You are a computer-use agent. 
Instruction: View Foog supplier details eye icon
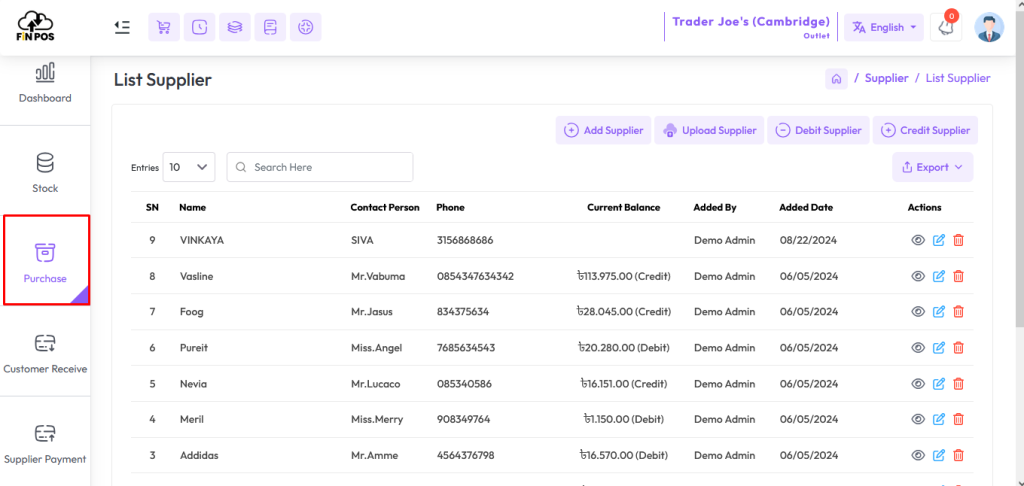(x=918, y=312)
